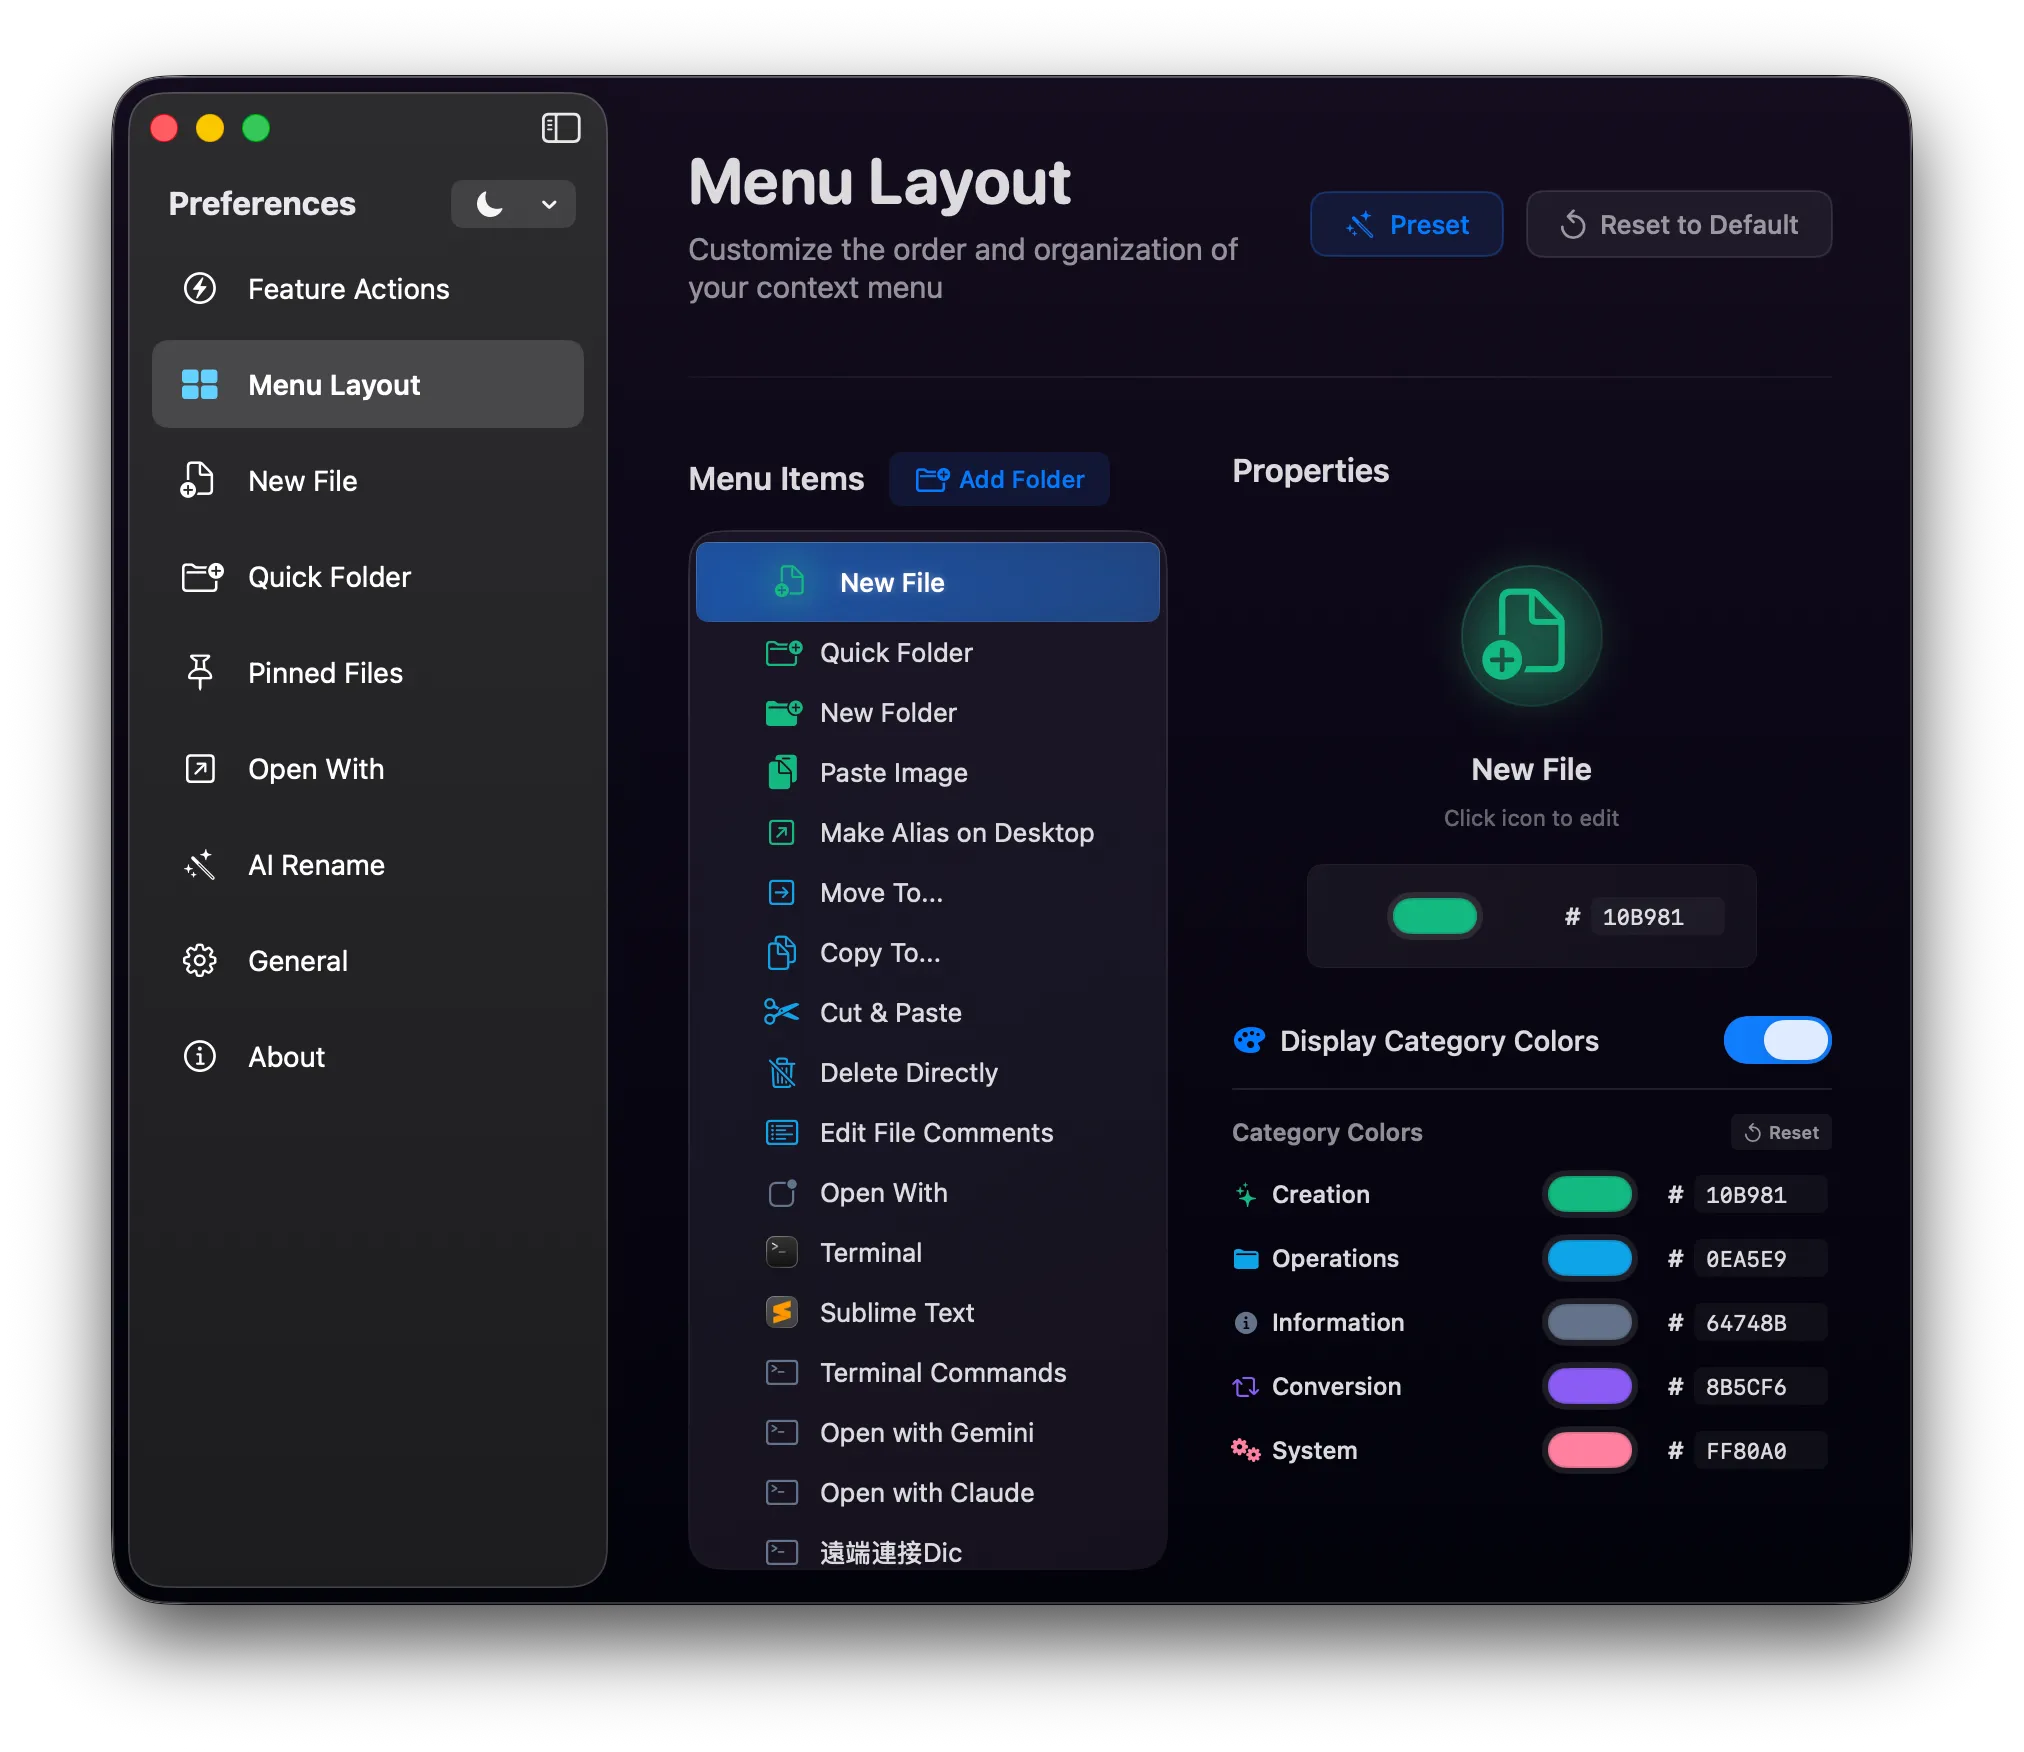Click the Open with Gemini icon

[x=781, y=1432]
